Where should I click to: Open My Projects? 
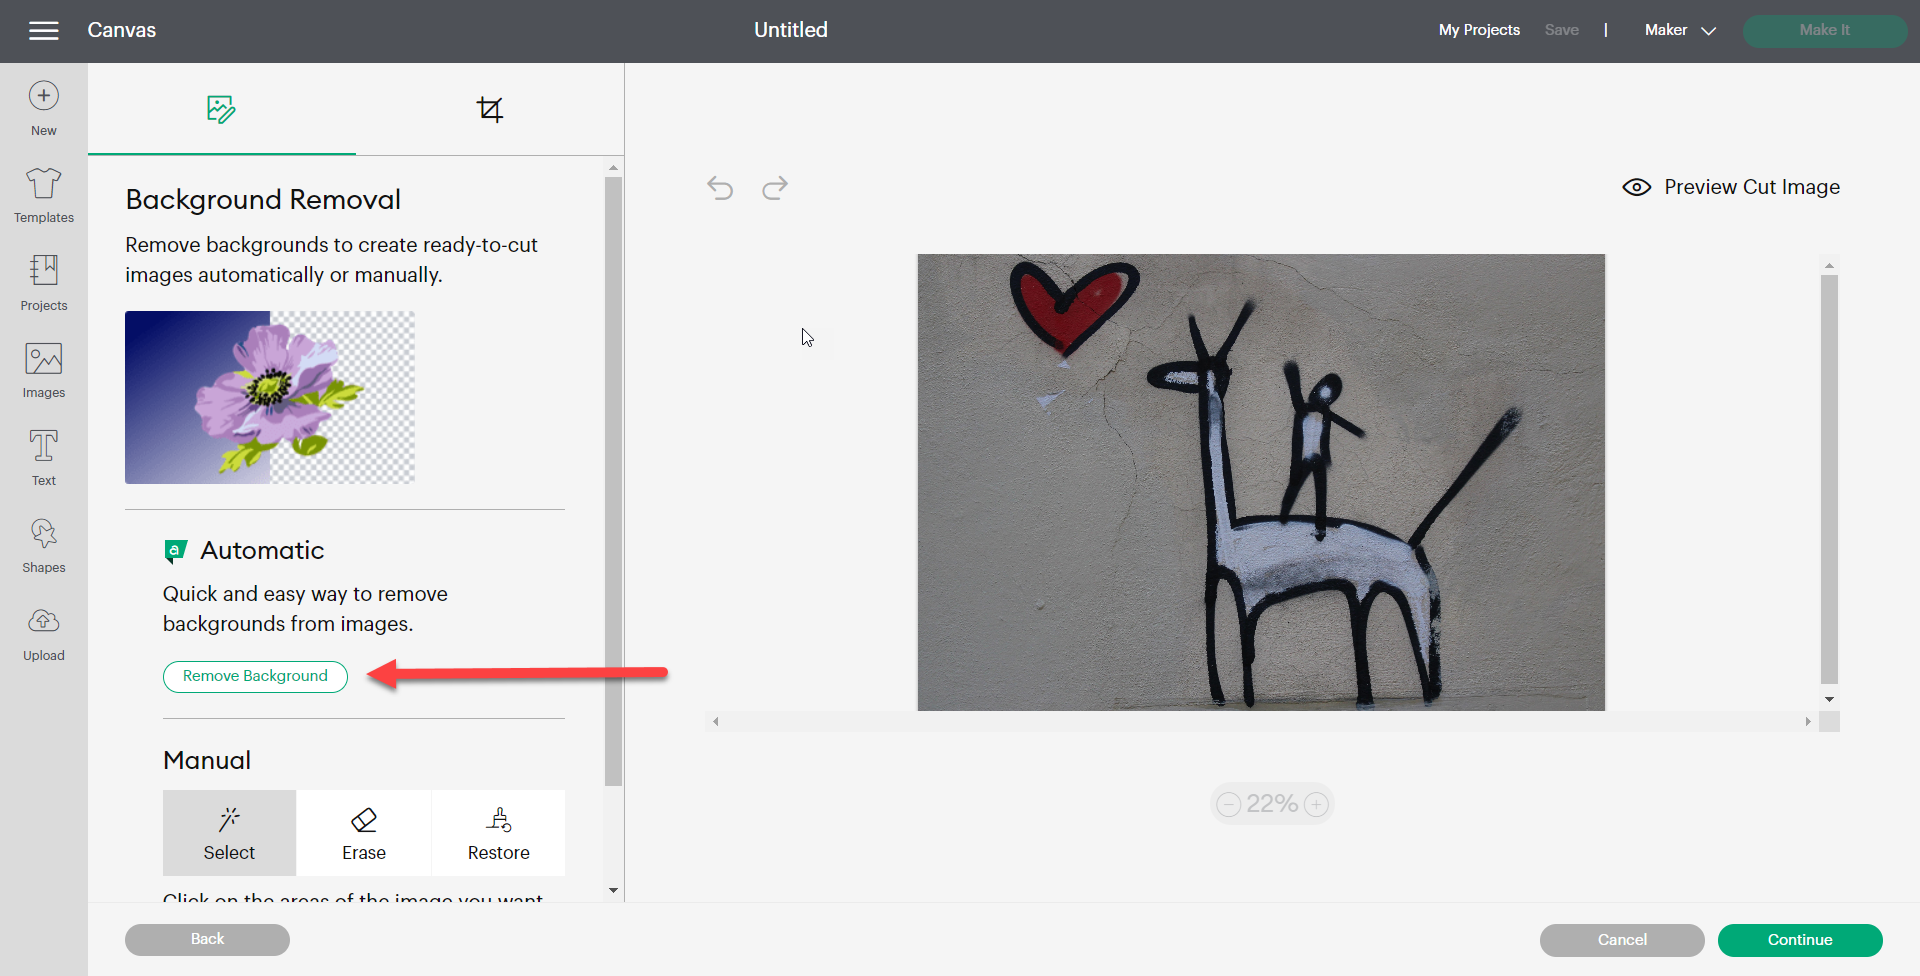(1479, 30)
